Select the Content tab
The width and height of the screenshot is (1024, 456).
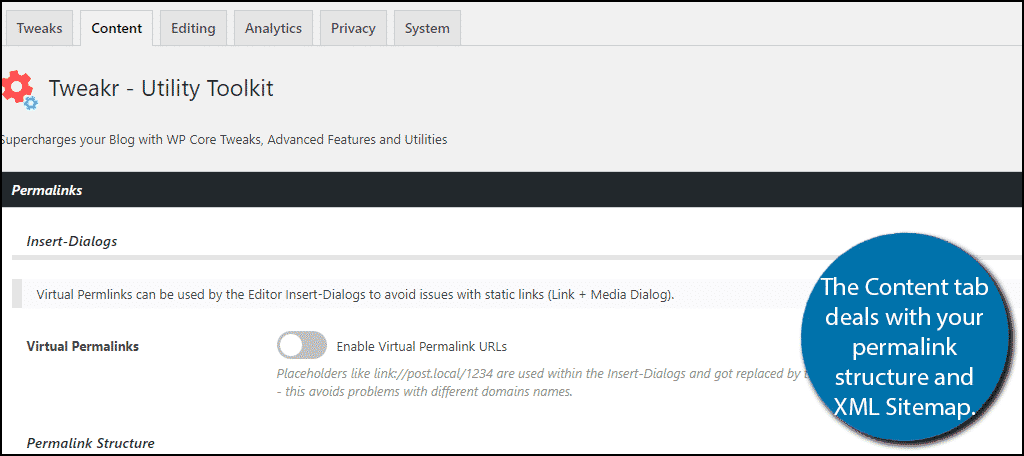[x=116, y=28]
